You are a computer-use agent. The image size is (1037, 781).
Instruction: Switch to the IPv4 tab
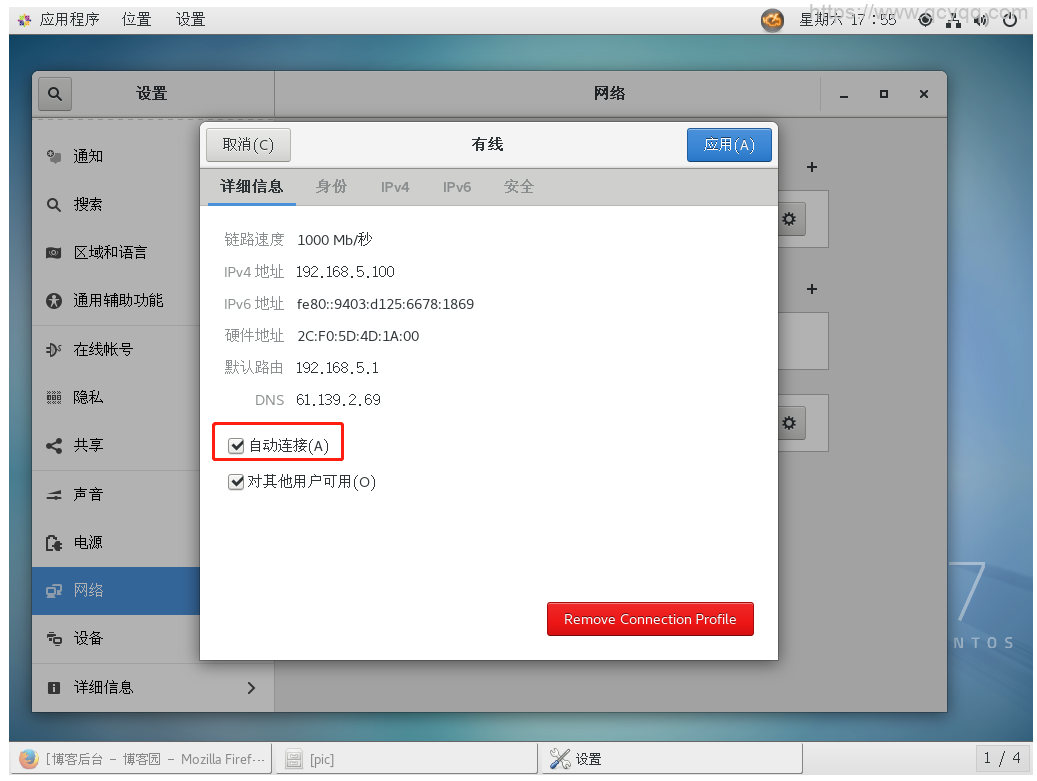(x=395, y=187)
